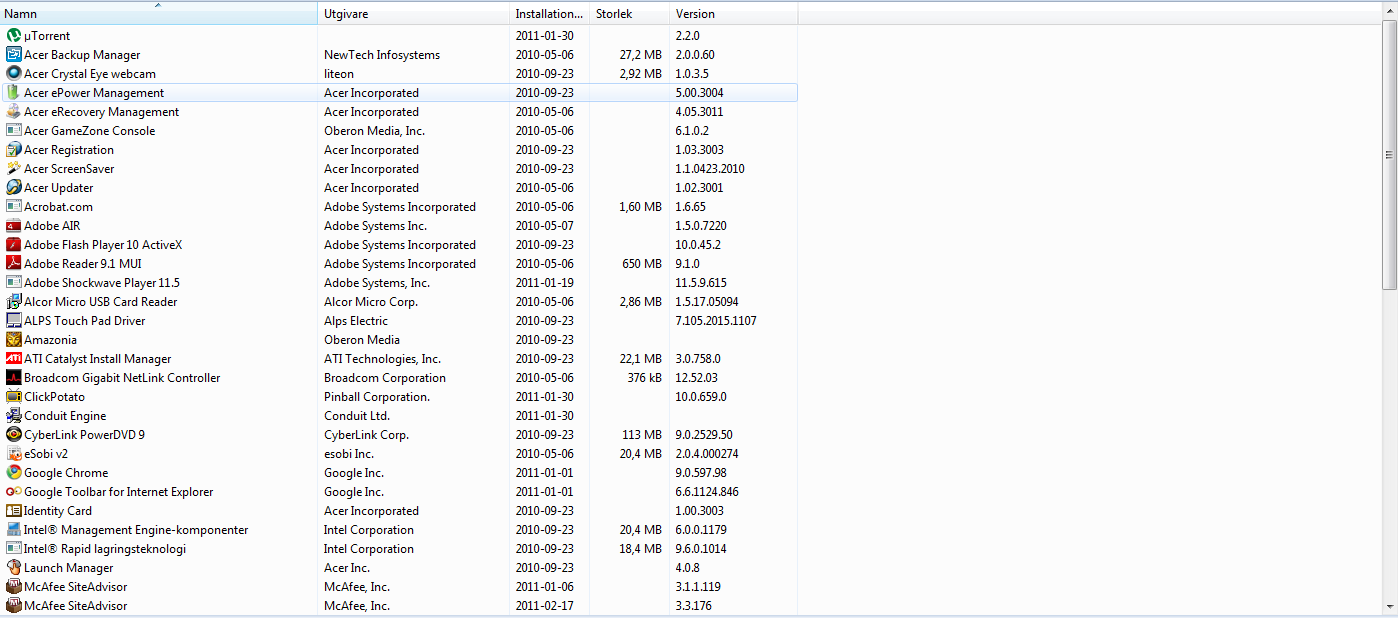
Task: Click the liteon publisher cell
Action: pos(339,74)
